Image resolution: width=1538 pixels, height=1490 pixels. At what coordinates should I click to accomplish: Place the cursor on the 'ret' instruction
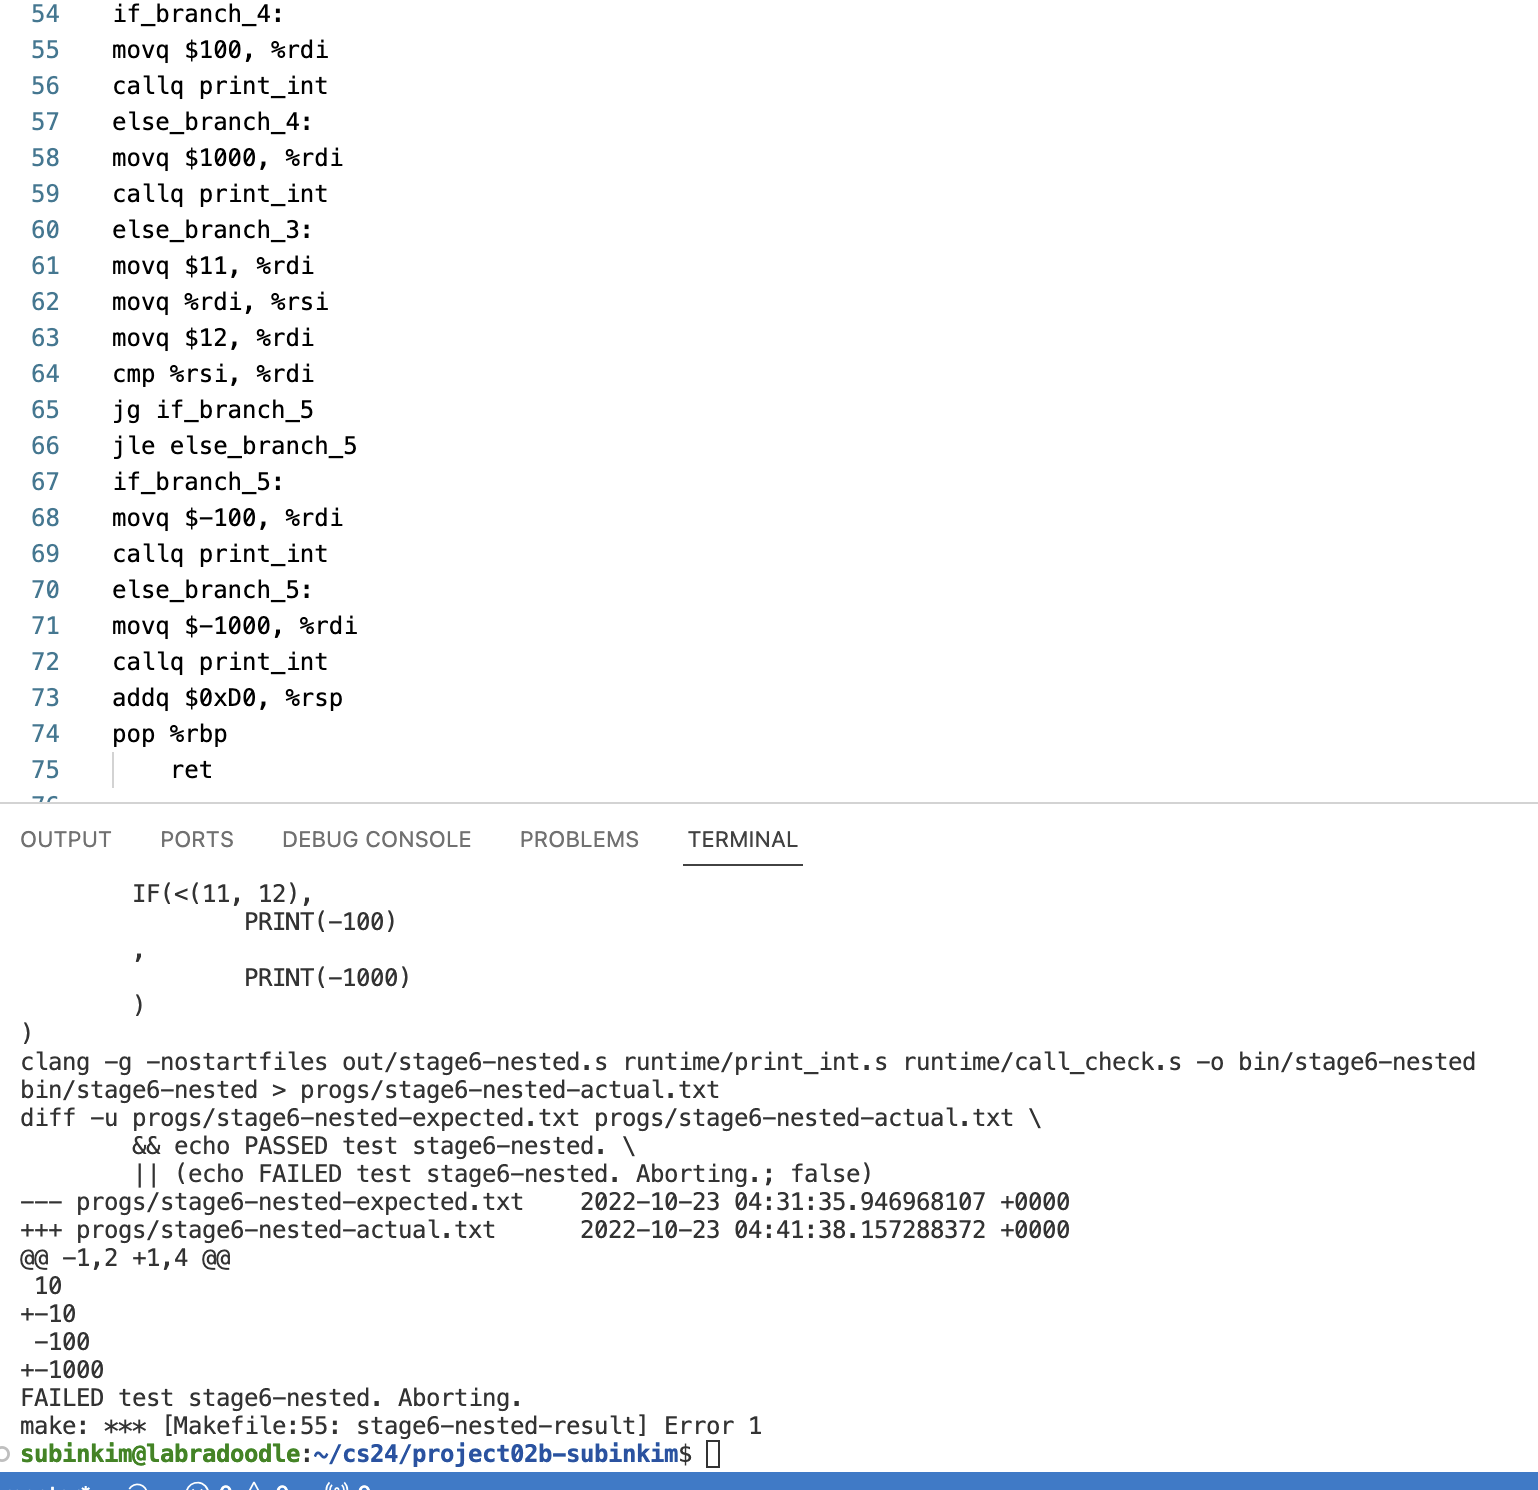[191, 769]
